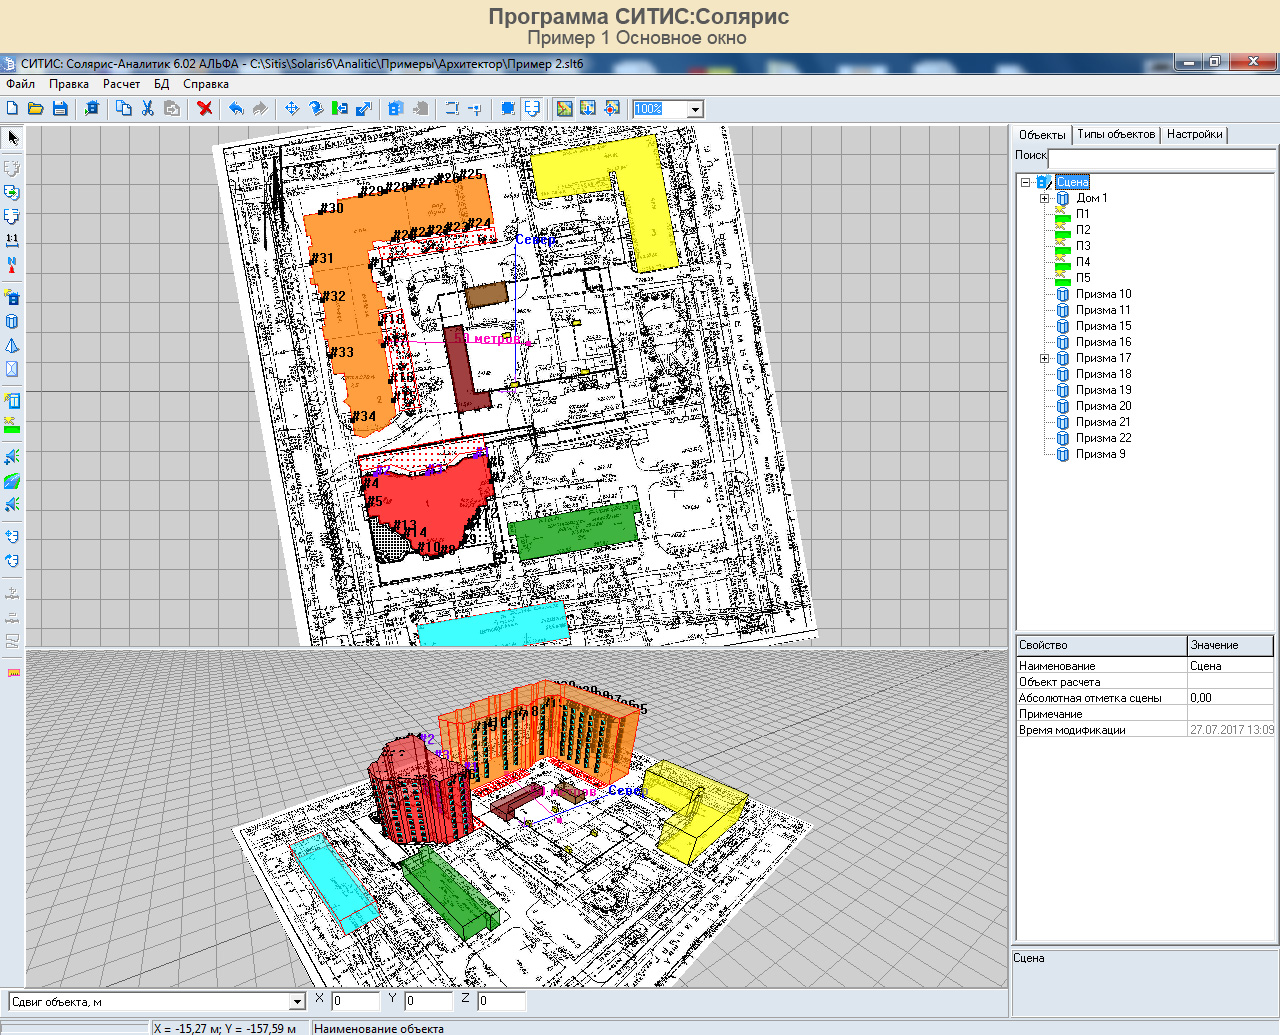Click the cyan building in plan view
The width and height of the screenshot is (1280, 1035).
[492, 624]
